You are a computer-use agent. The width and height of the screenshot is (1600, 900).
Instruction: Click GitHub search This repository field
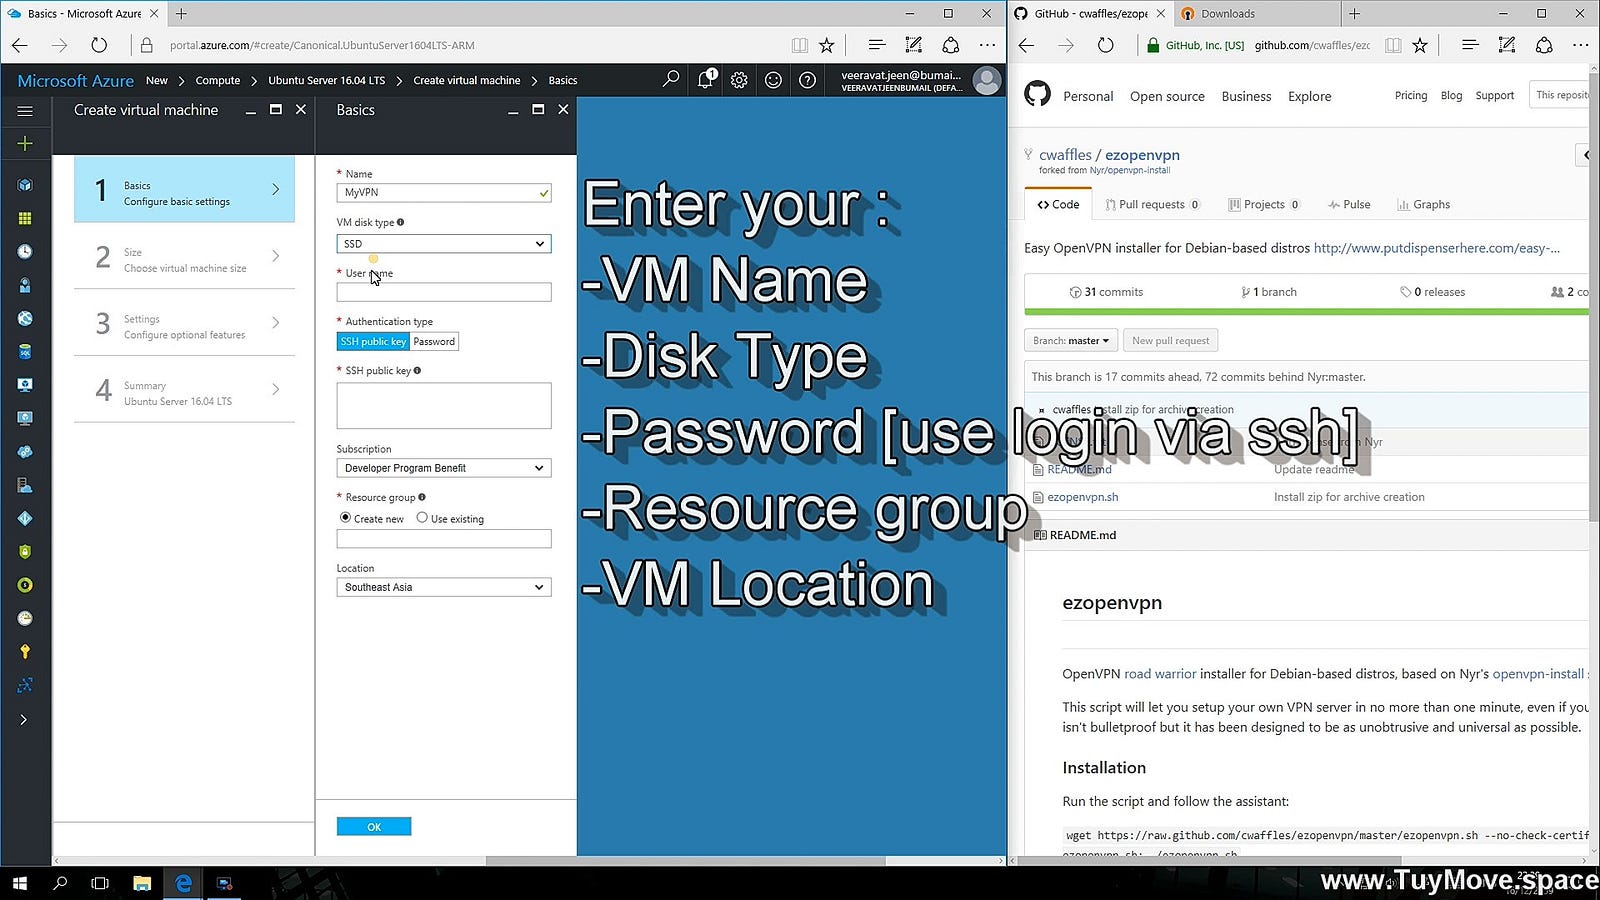pyautogui.click(x=1560, y=96)
